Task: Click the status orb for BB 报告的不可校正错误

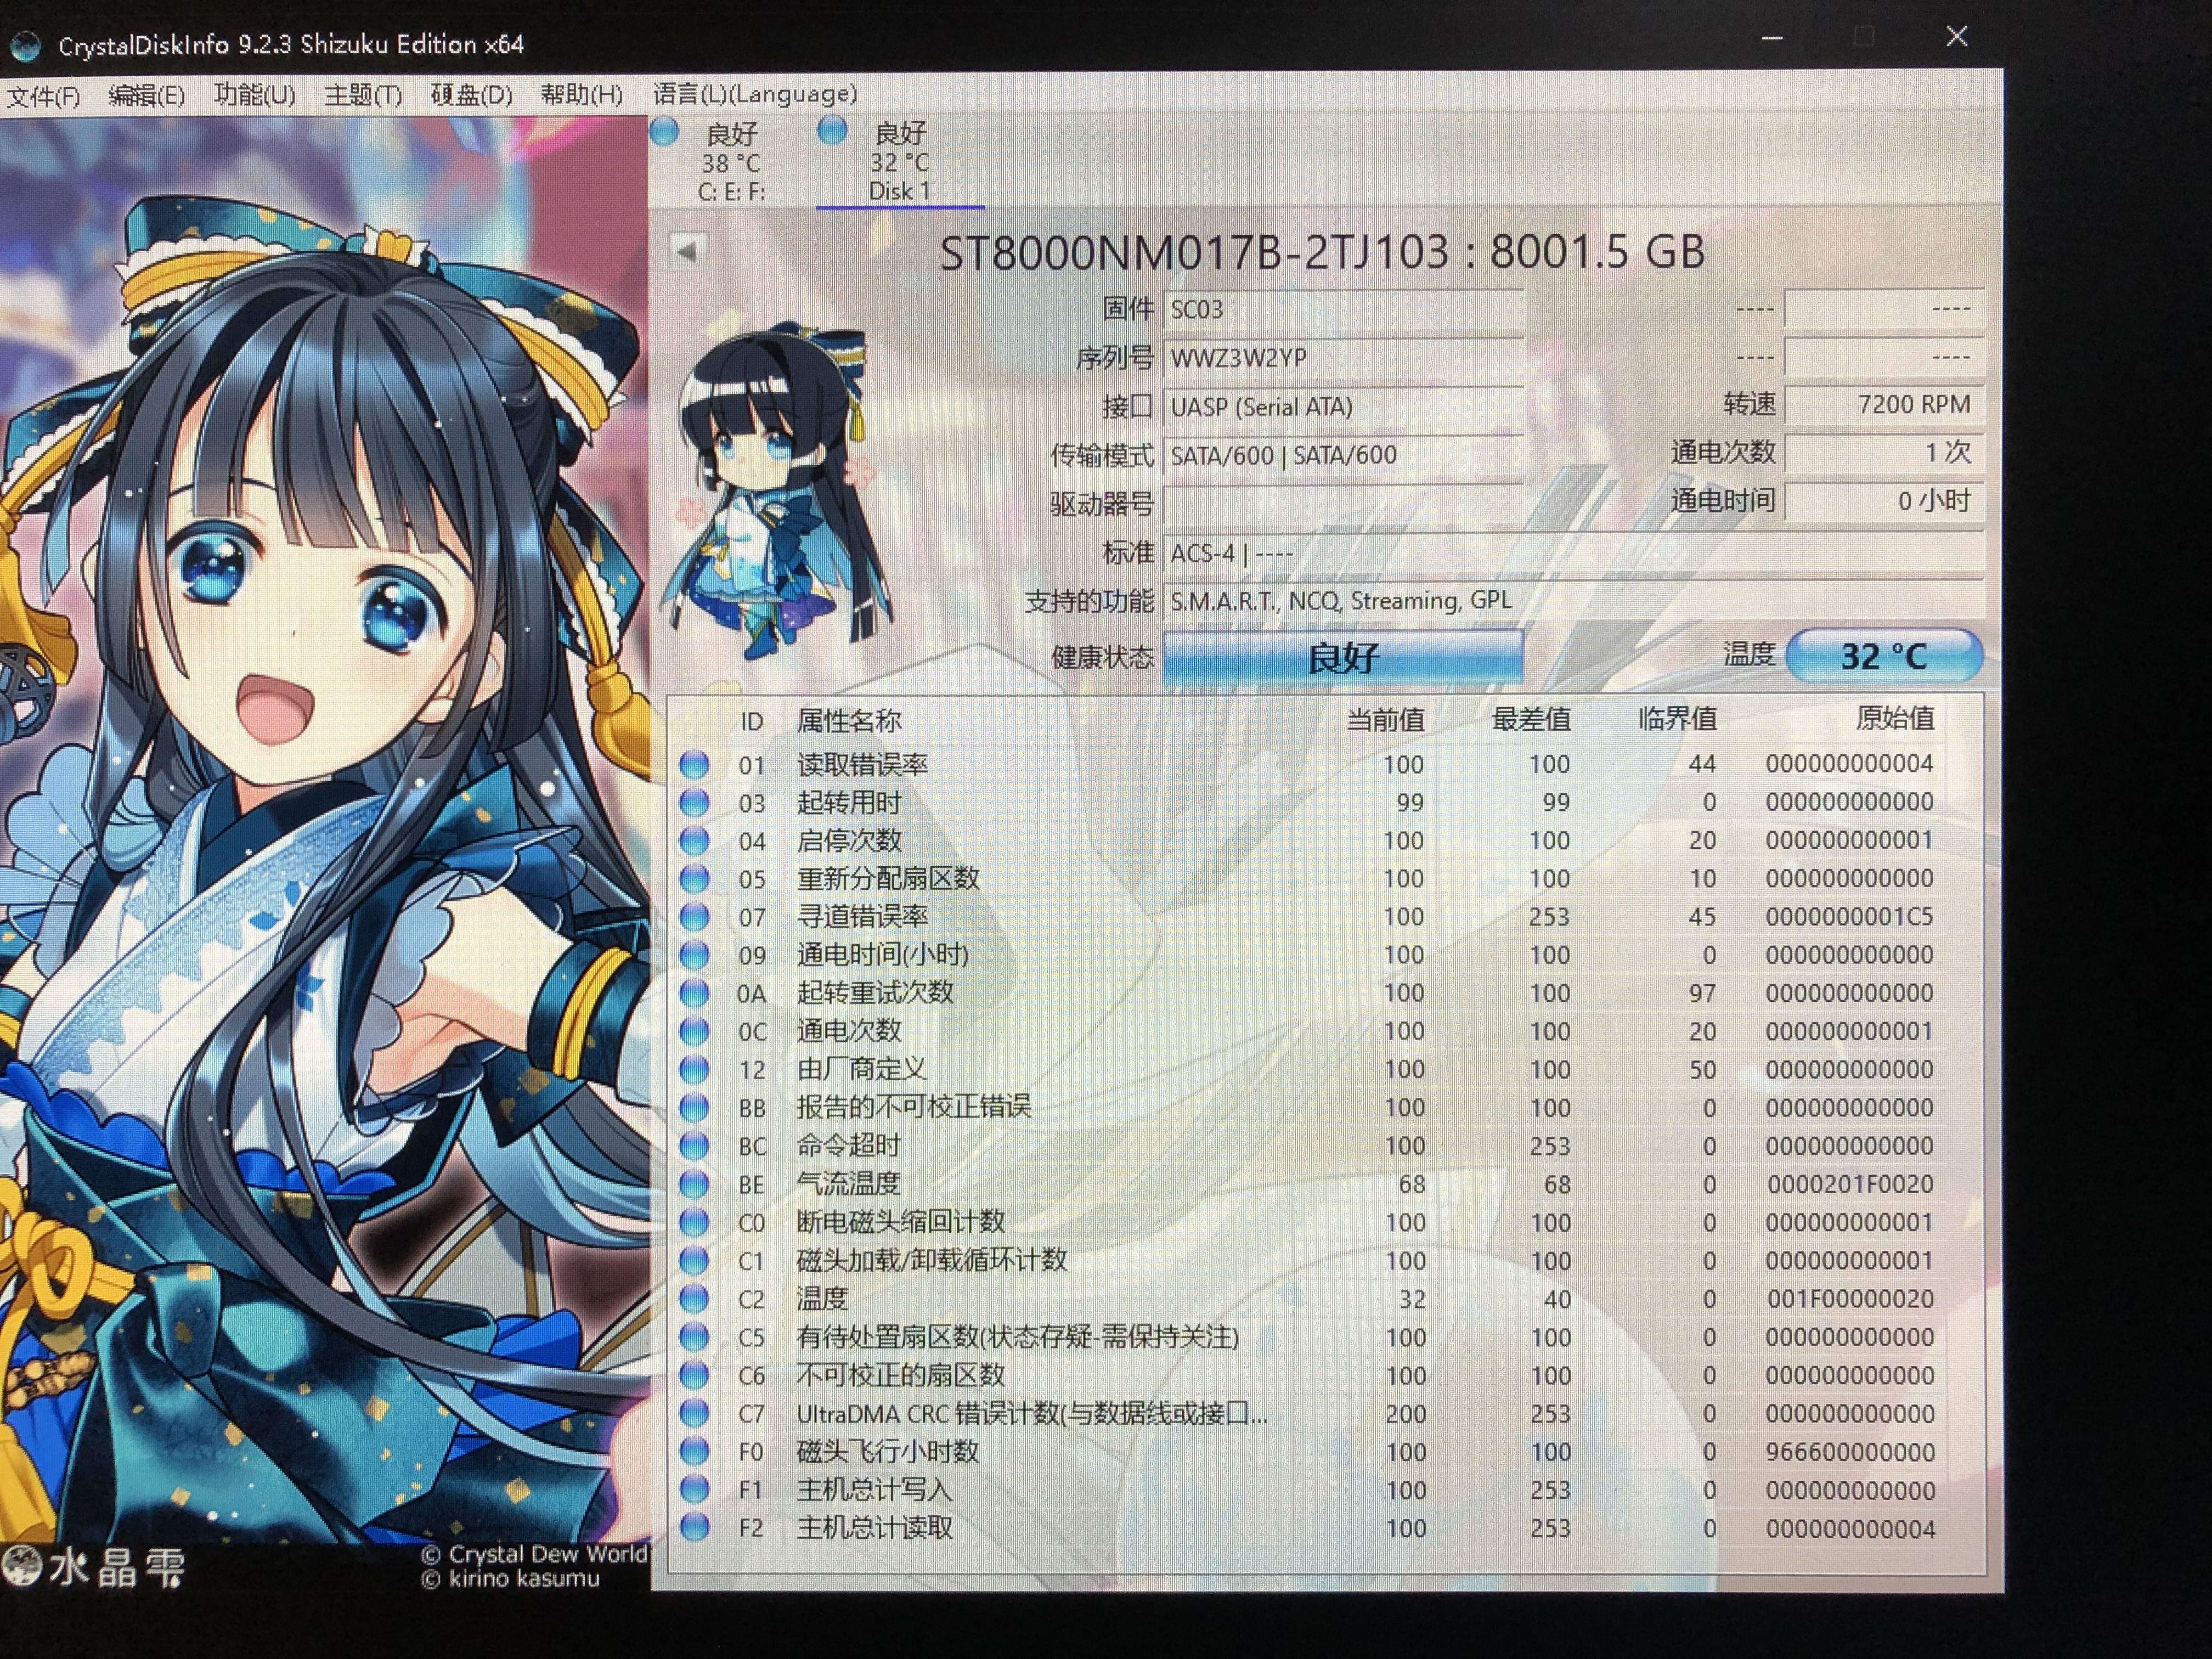Action: [694, 1107]
